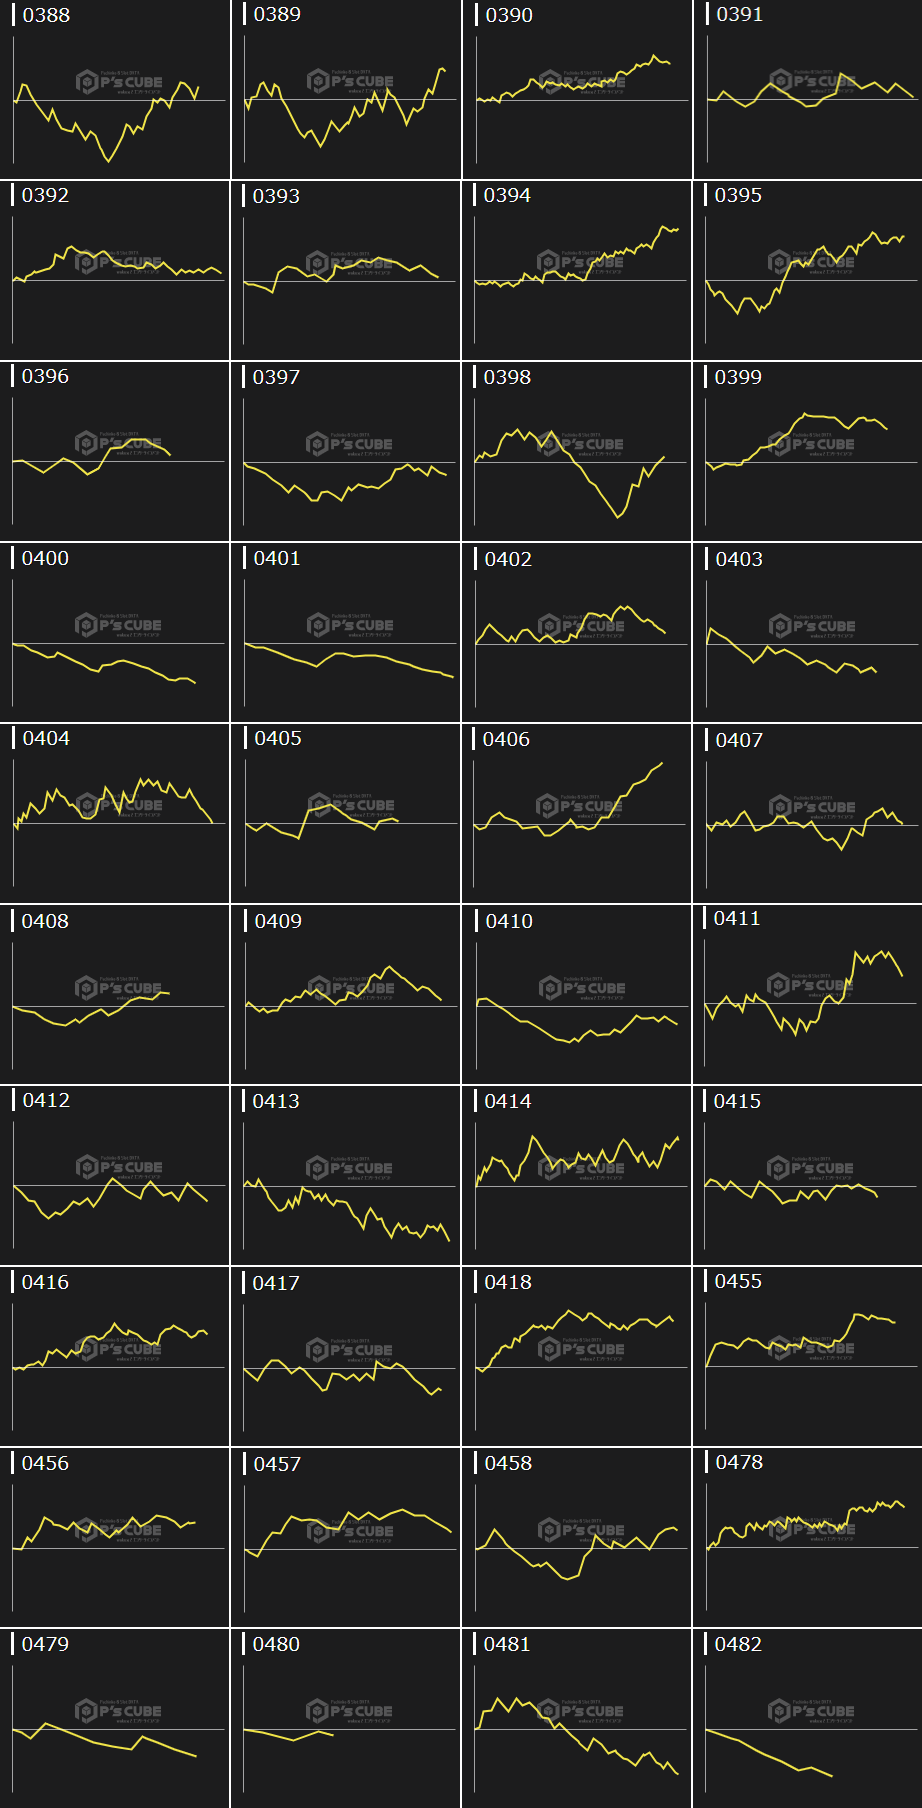Select the graph labeled 0416
The width and height of the screenshot is (922, 1808).
[x=115, y=1357]
